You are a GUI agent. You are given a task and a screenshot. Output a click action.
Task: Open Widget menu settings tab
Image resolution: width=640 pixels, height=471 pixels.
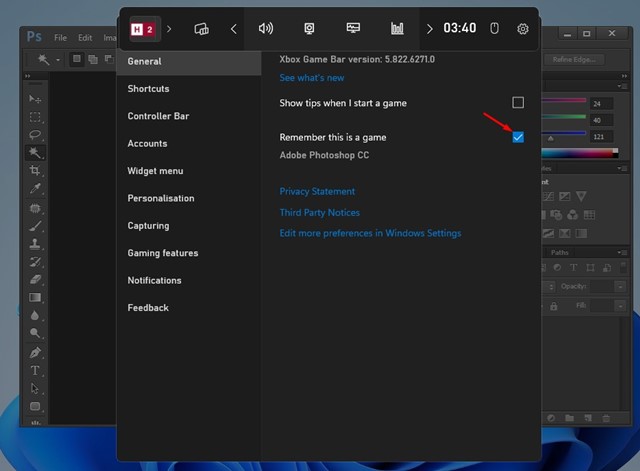pyautogui.click(x=189, y=171)
